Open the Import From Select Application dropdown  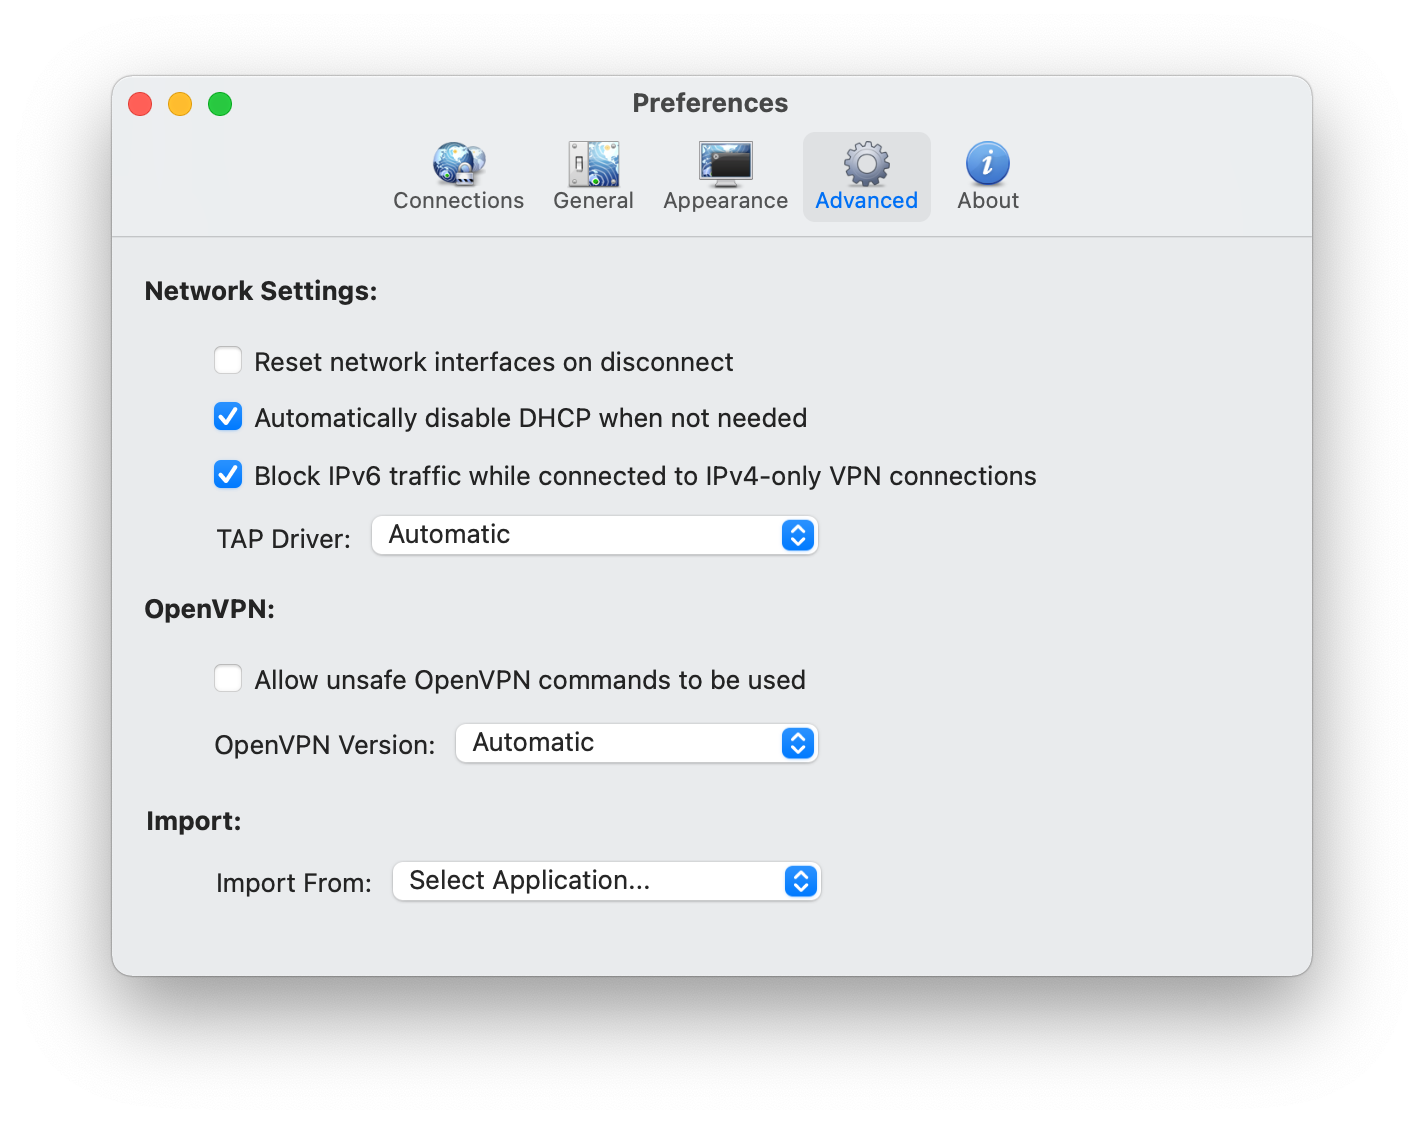click(607, 881)
